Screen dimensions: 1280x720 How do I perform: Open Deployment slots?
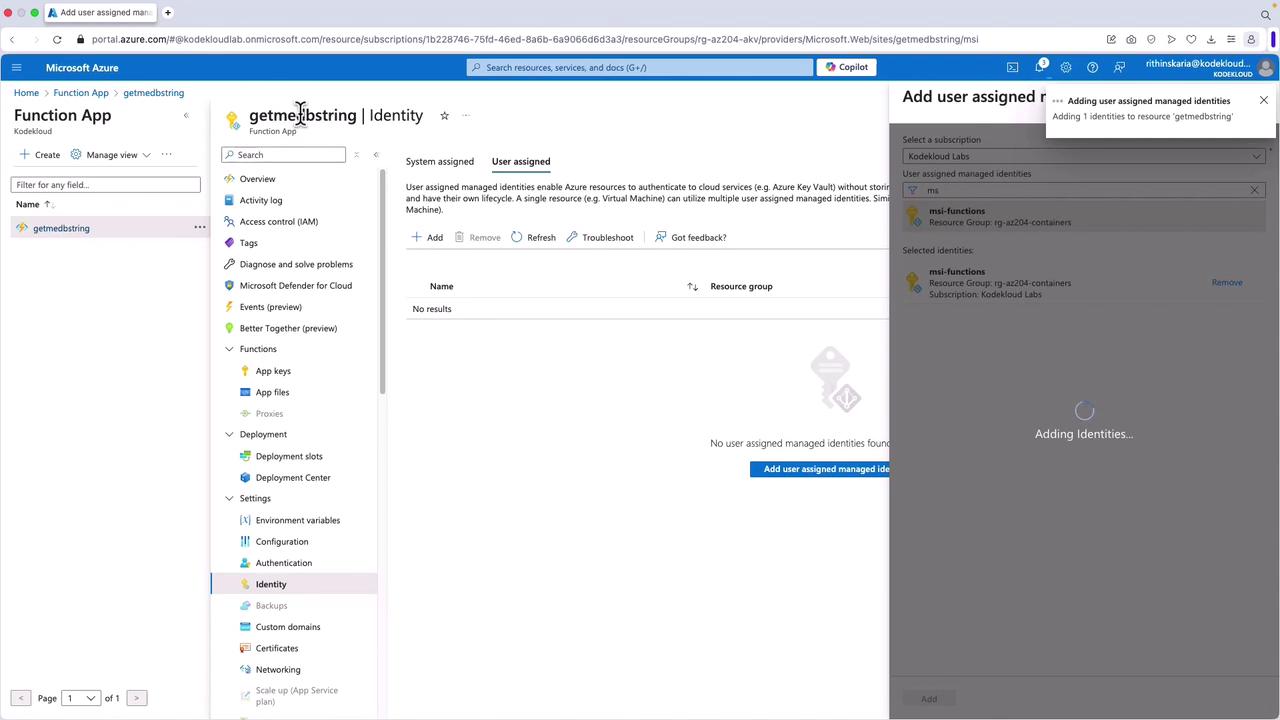289,456
